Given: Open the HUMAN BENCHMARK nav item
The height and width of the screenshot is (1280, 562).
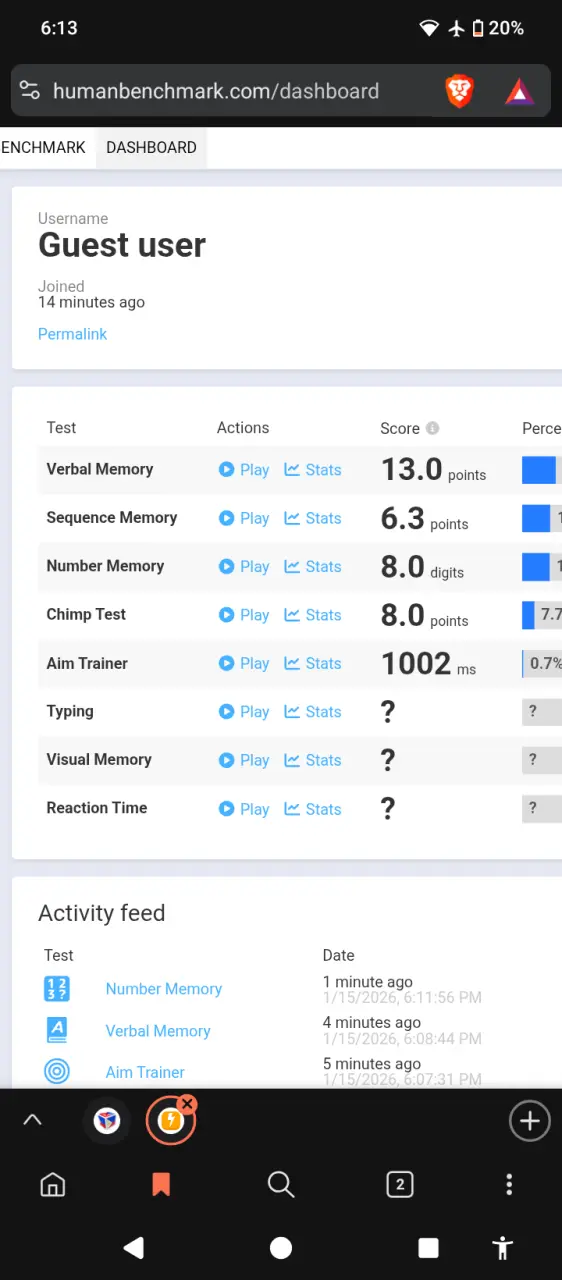Looking at the screenshot, I should pos(43,147).
